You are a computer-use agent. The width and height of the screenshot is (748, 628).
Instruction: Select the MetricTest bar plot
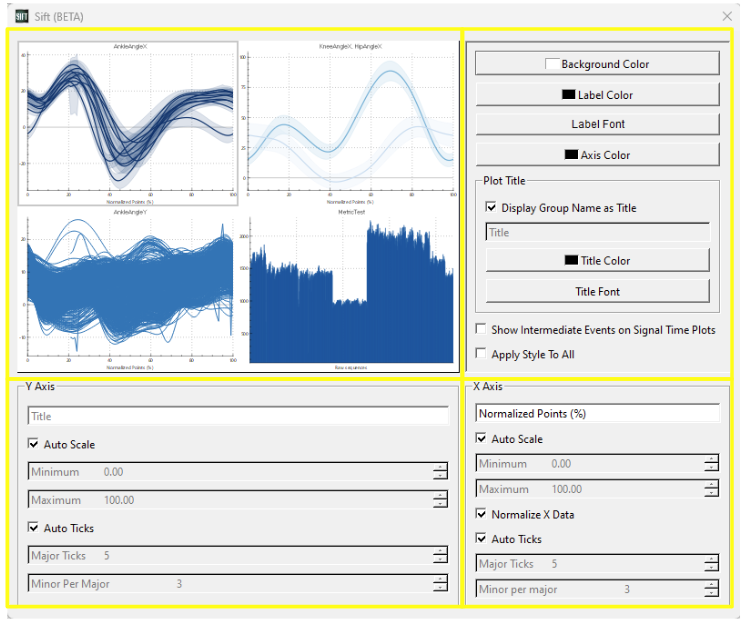click(x=350, y=288)
